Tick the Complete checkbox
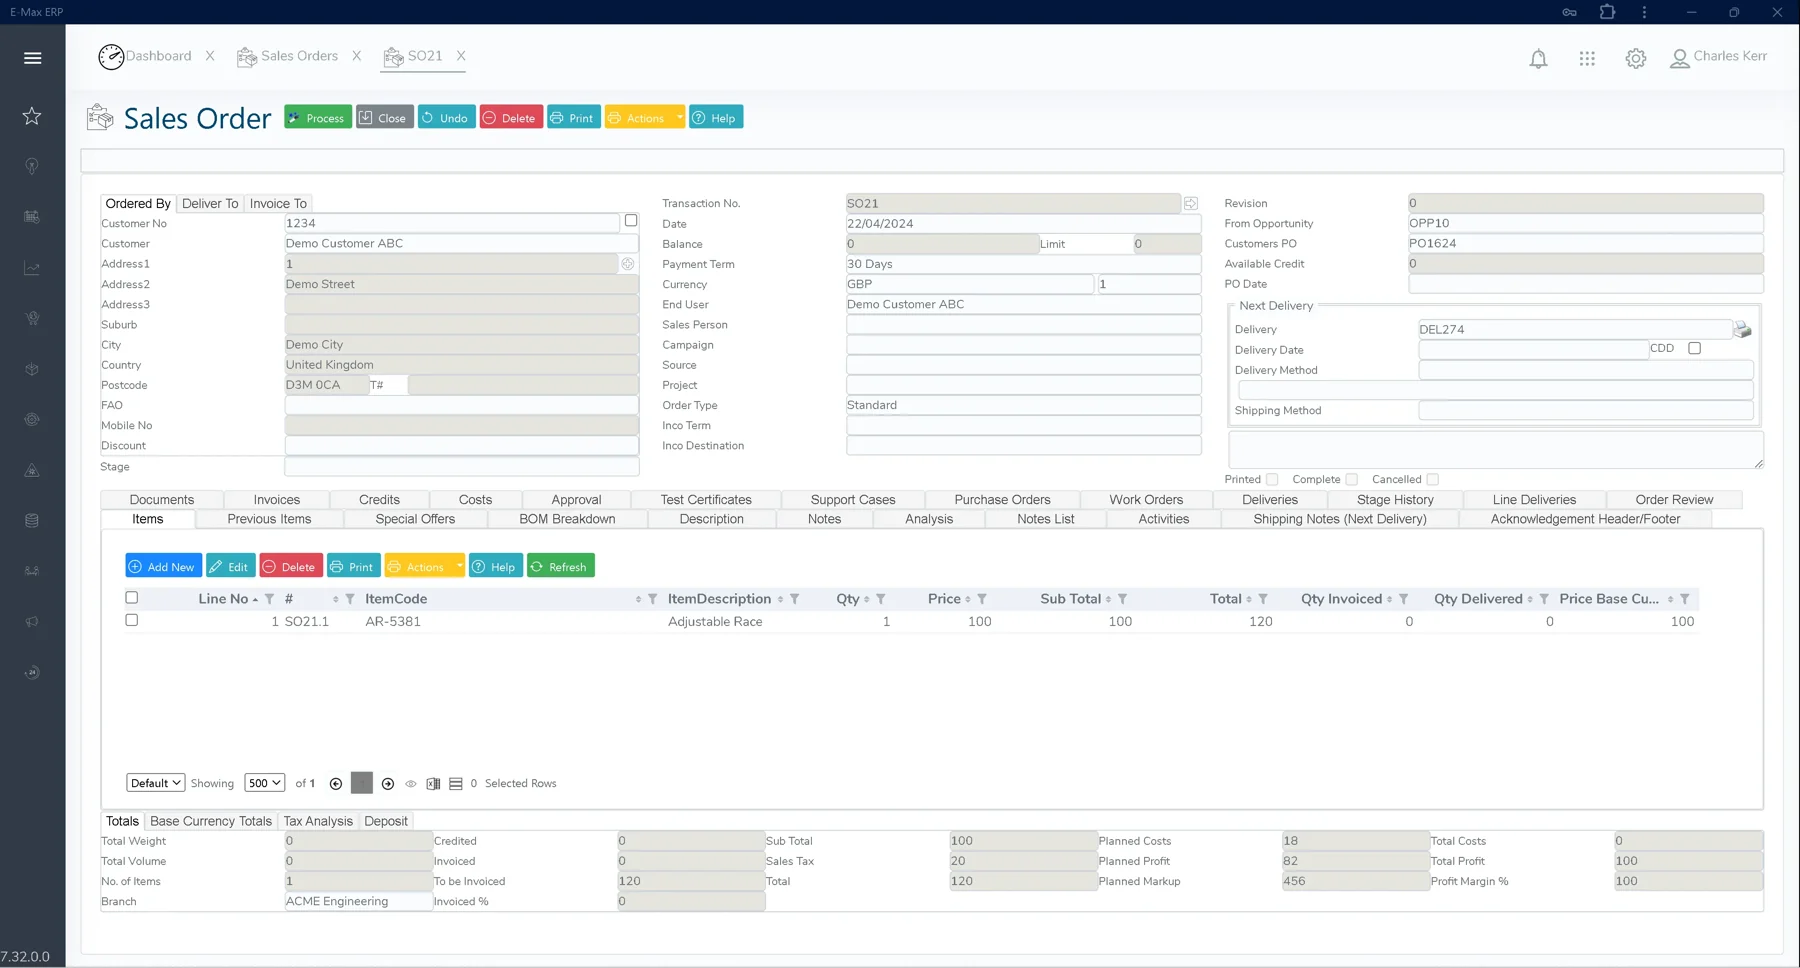 tap(1352, 479)
